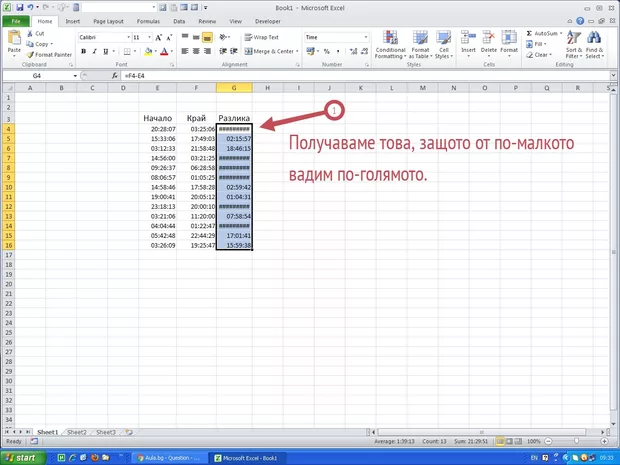Open the green File tab
This screenshot has width=620, height=465.
17,20
